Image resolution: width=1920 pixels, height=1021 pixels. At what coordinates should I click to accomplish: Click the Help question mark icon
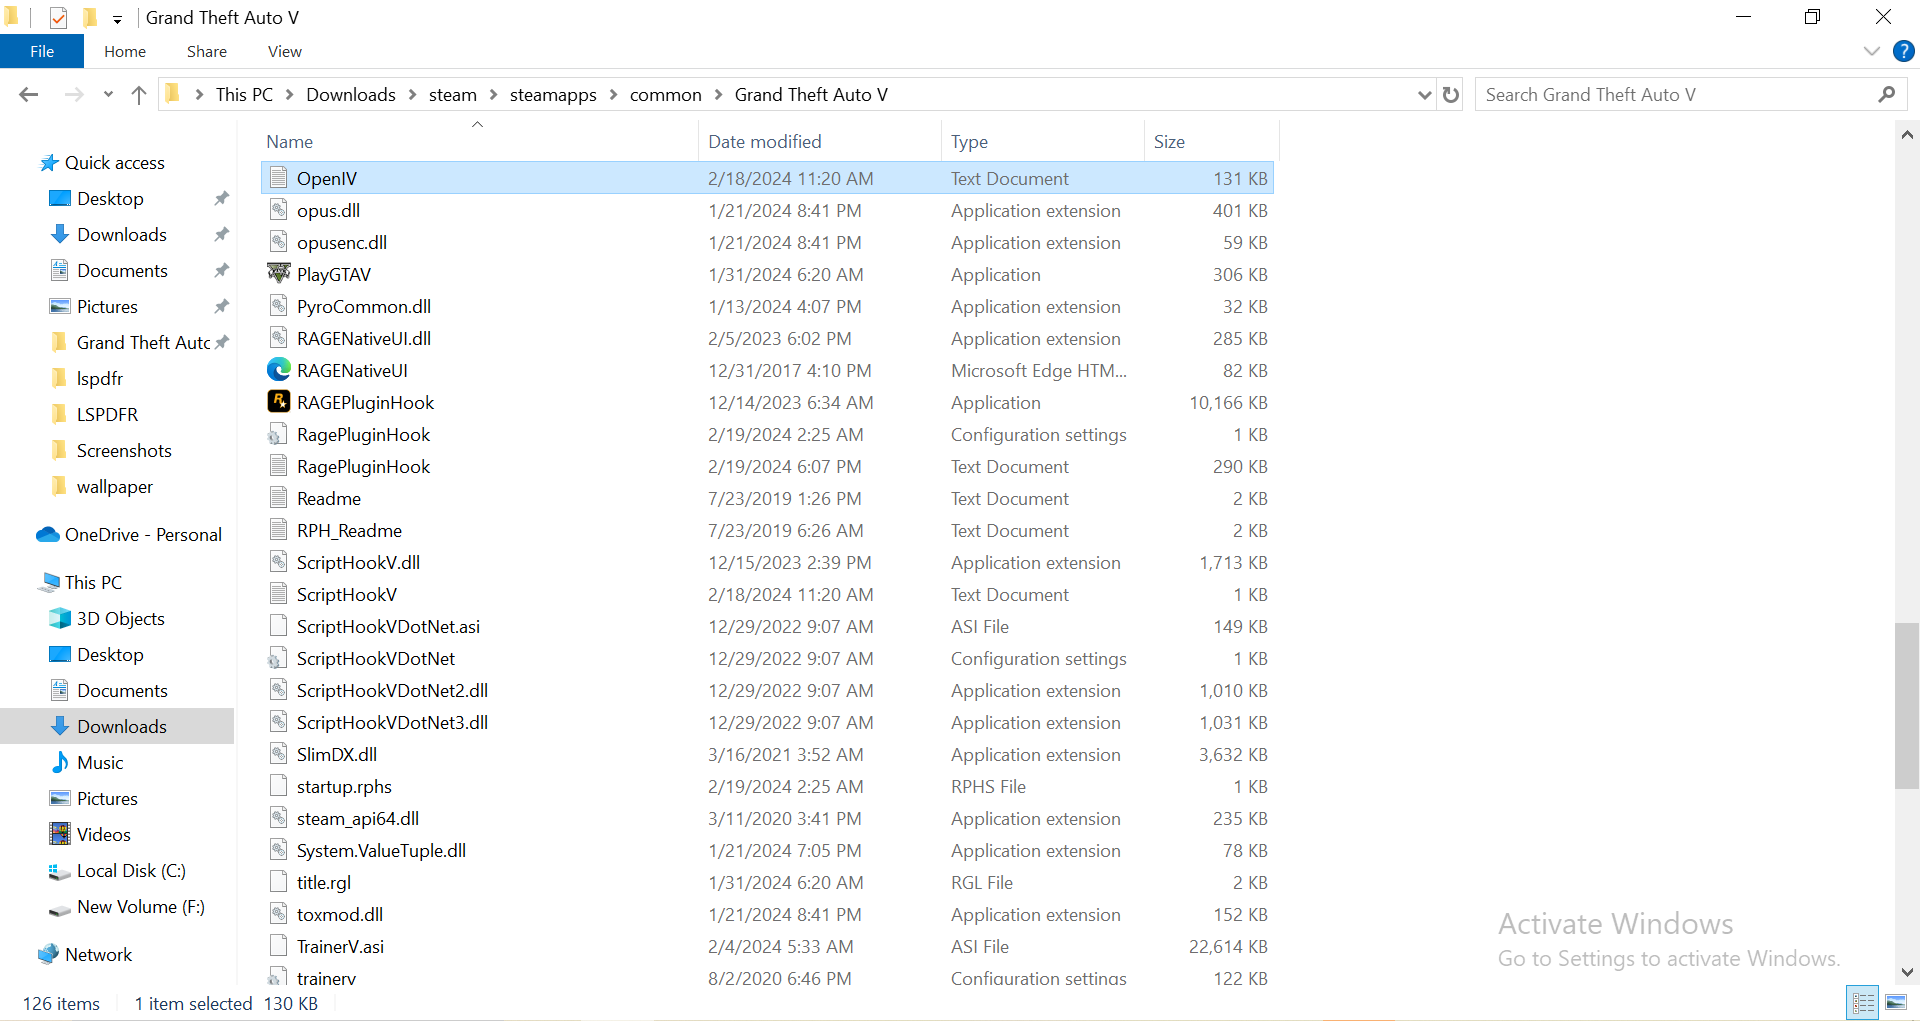pos(1903,51)
